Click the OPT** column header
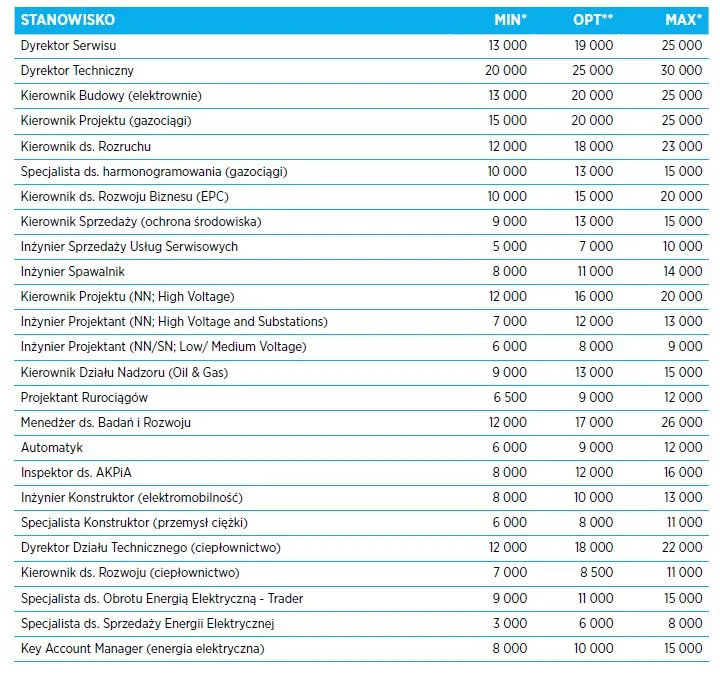 (x=593, y=20)
